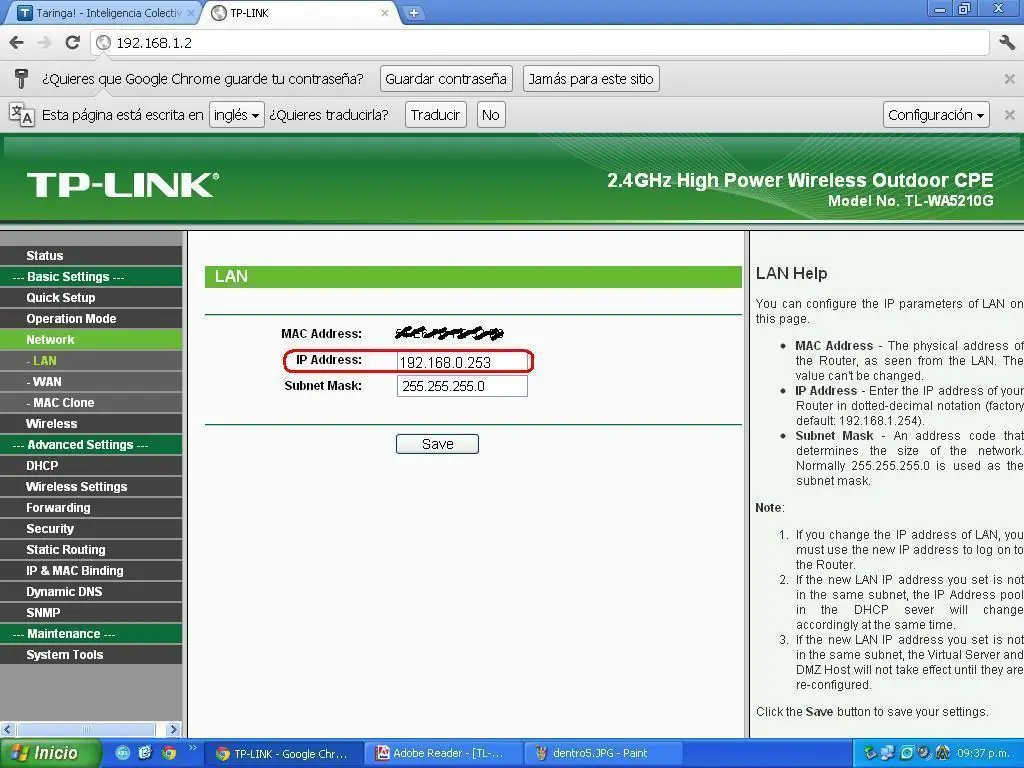Go back with the browser back arrow
Viewport: 1024px width, 768px height.
[x=17, y=43]
